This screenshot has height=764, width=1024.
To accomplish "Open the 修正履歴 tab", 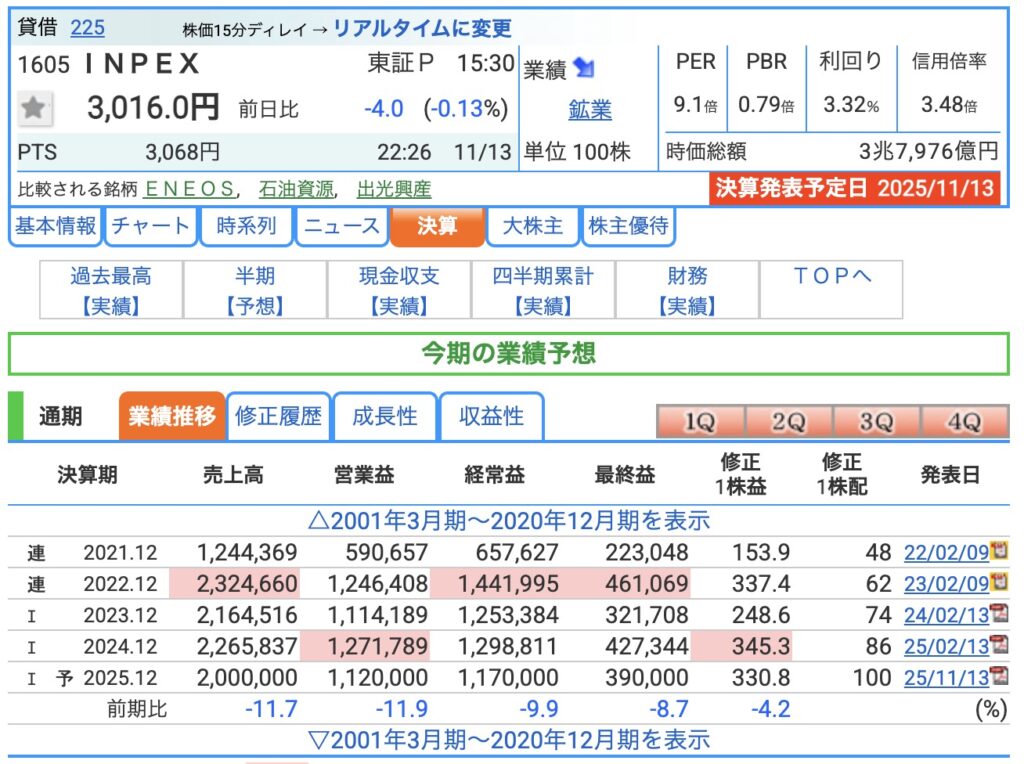I will pos(279,416).
